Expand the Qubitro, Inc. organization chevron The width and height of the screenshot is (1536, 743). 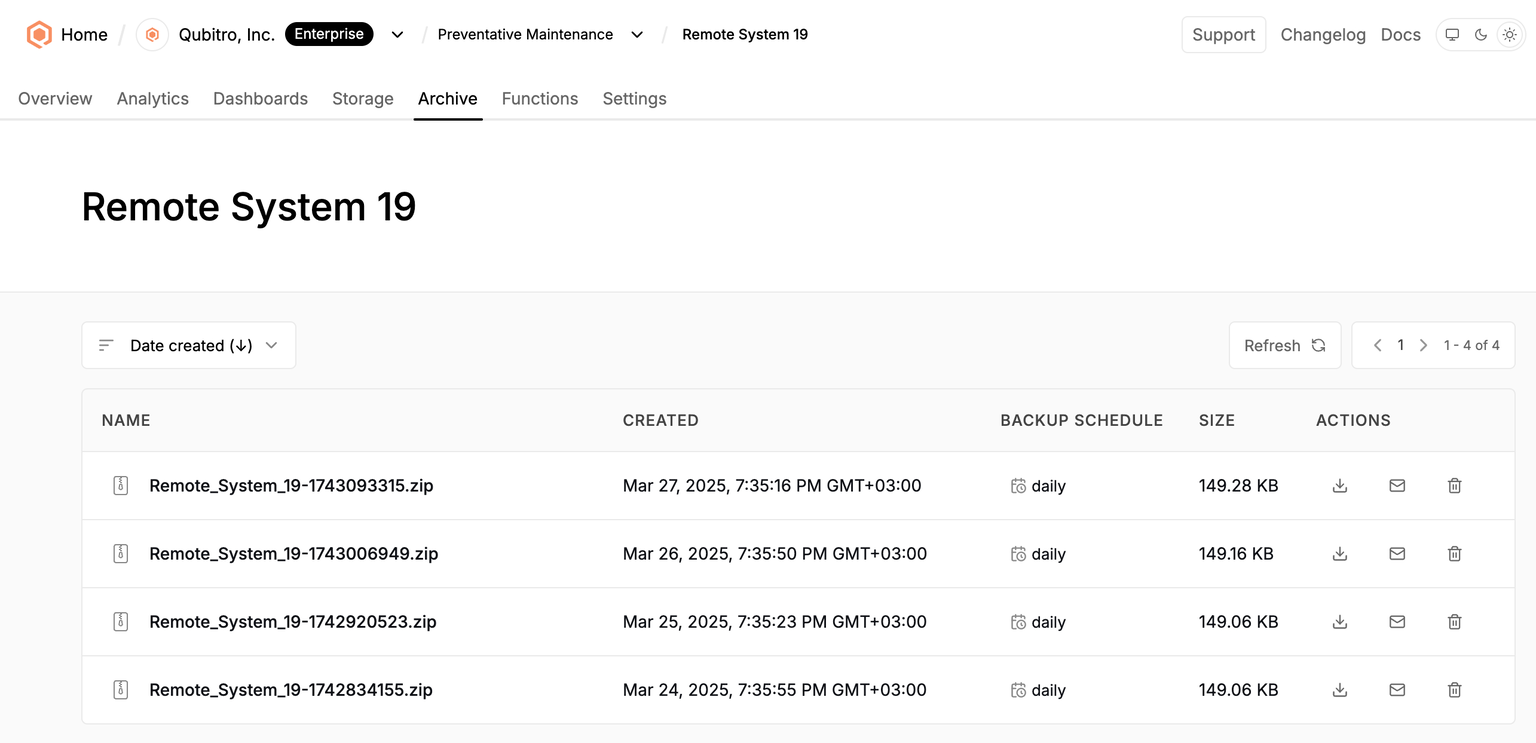(x=397, y=35)
